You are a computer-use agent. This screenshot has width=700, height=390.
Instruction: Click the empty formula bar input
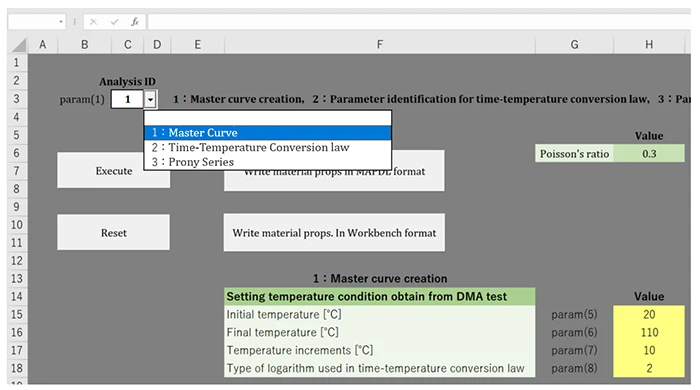[420, 22]
